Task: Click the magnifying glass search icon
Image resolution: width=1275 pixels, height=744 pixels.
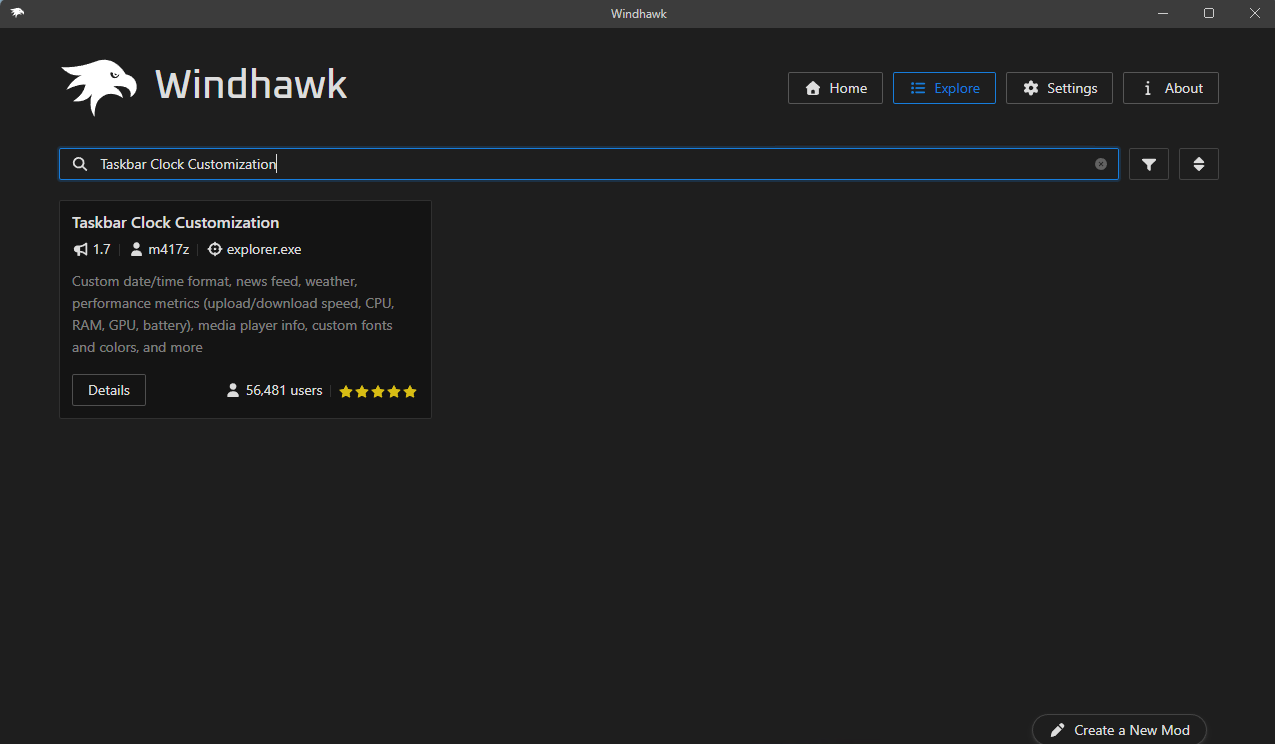Action: point(80,164)
